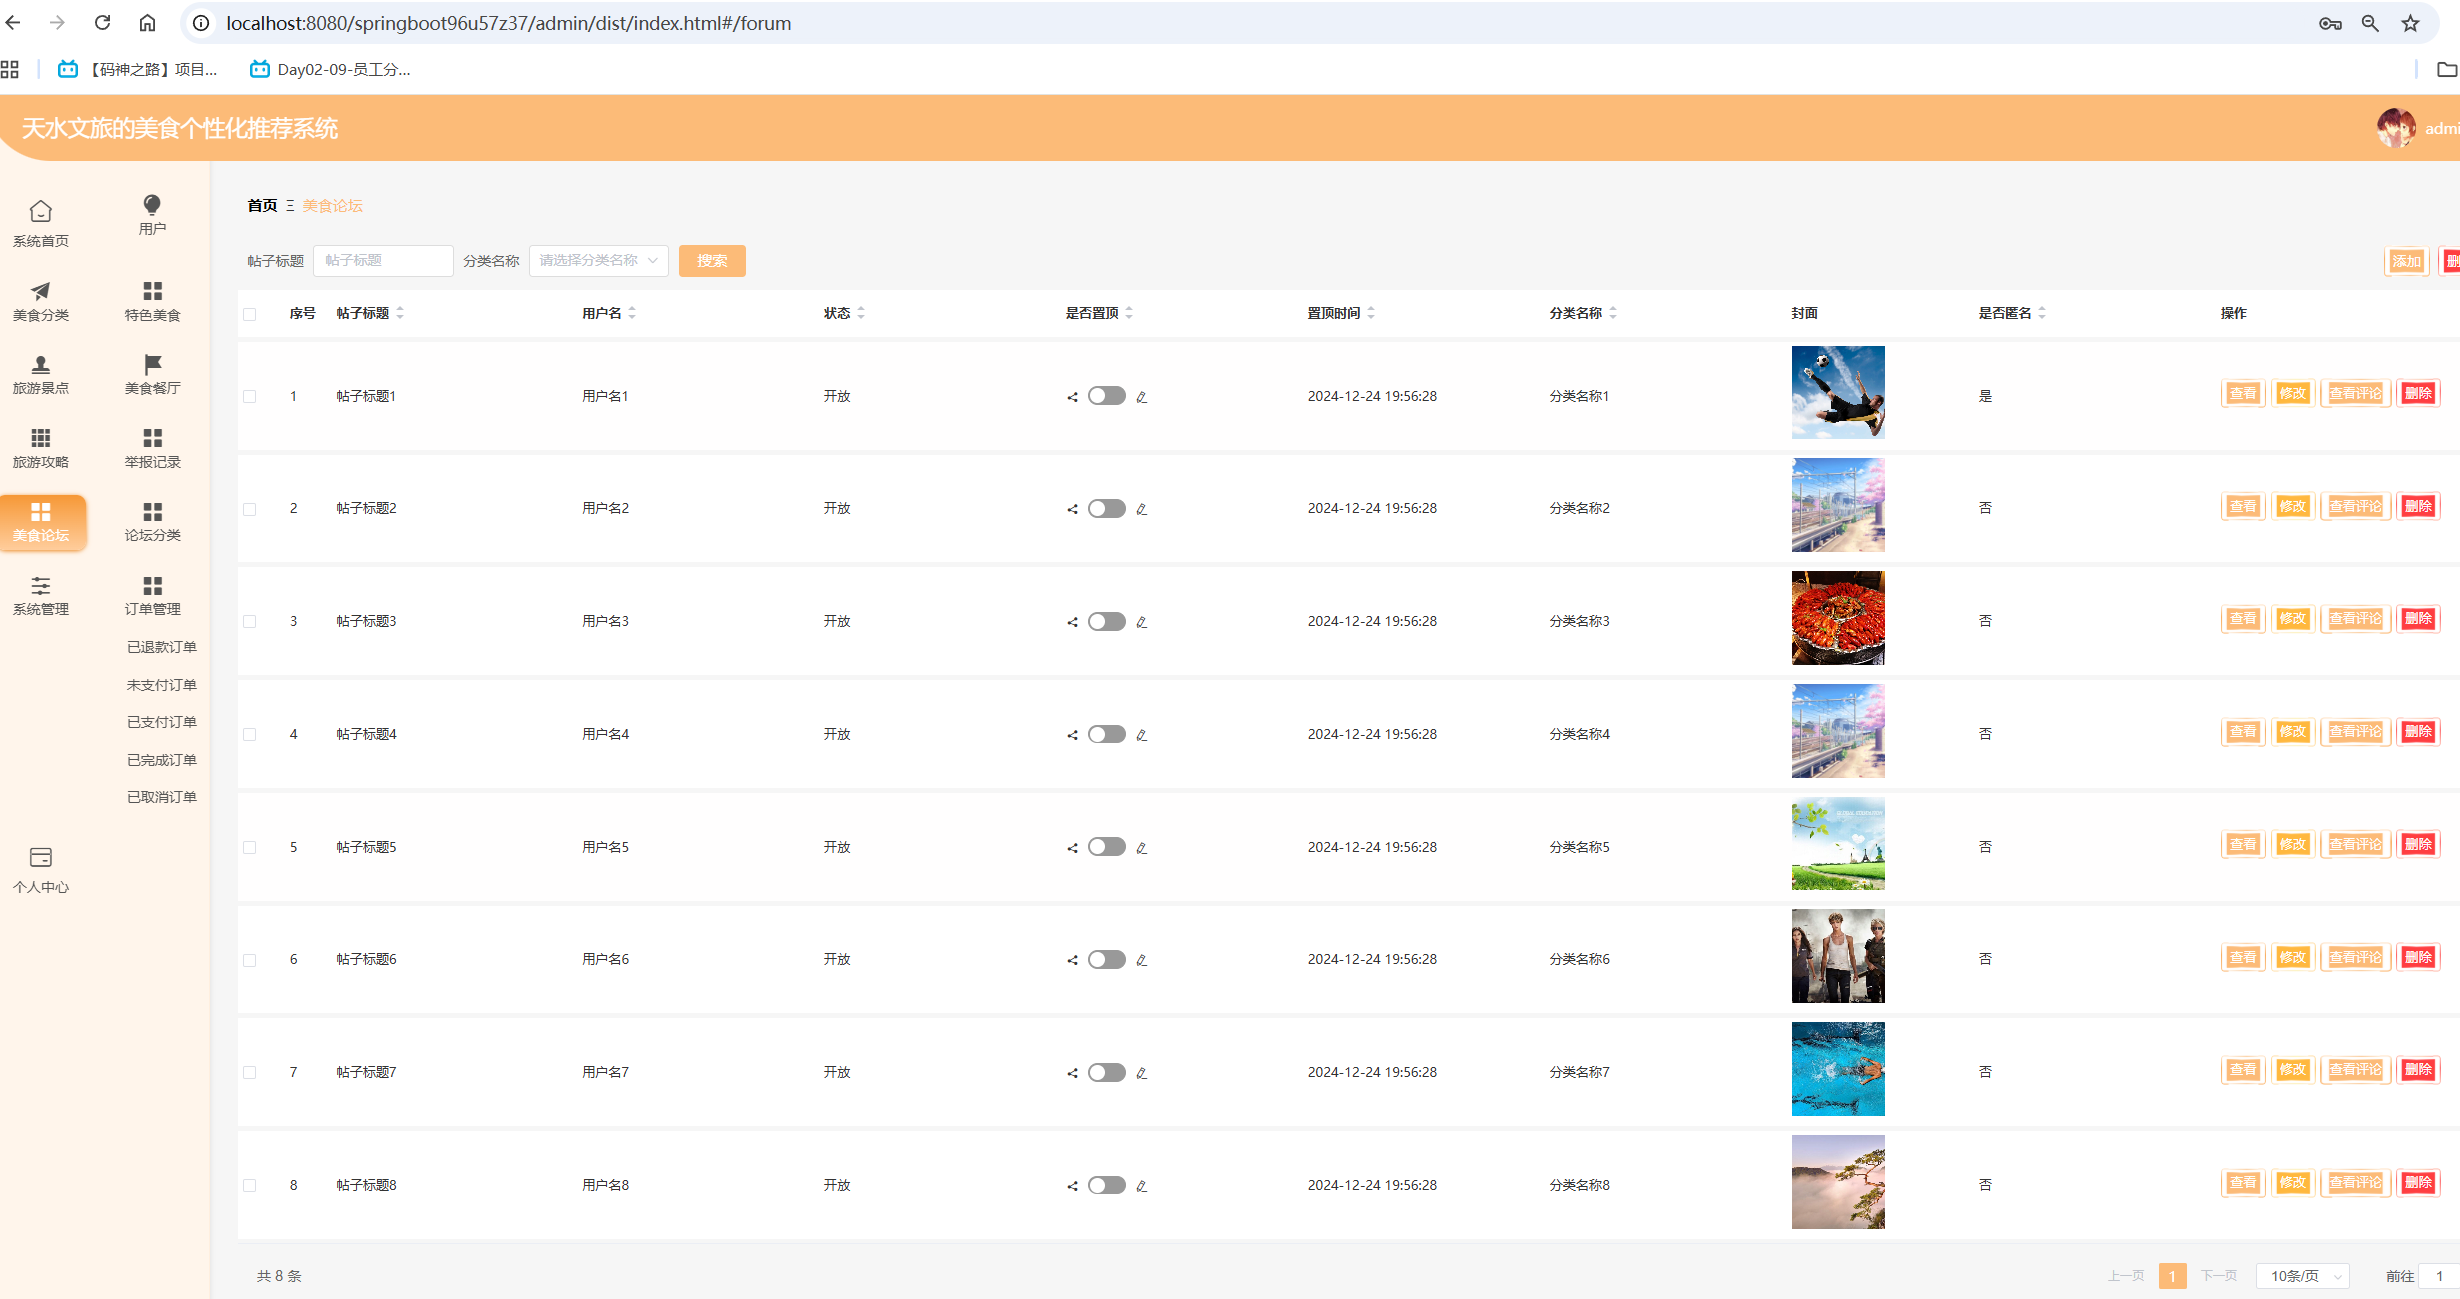
Task: Open the 请选择分类名称 dropdown
Action: (598, 261)
